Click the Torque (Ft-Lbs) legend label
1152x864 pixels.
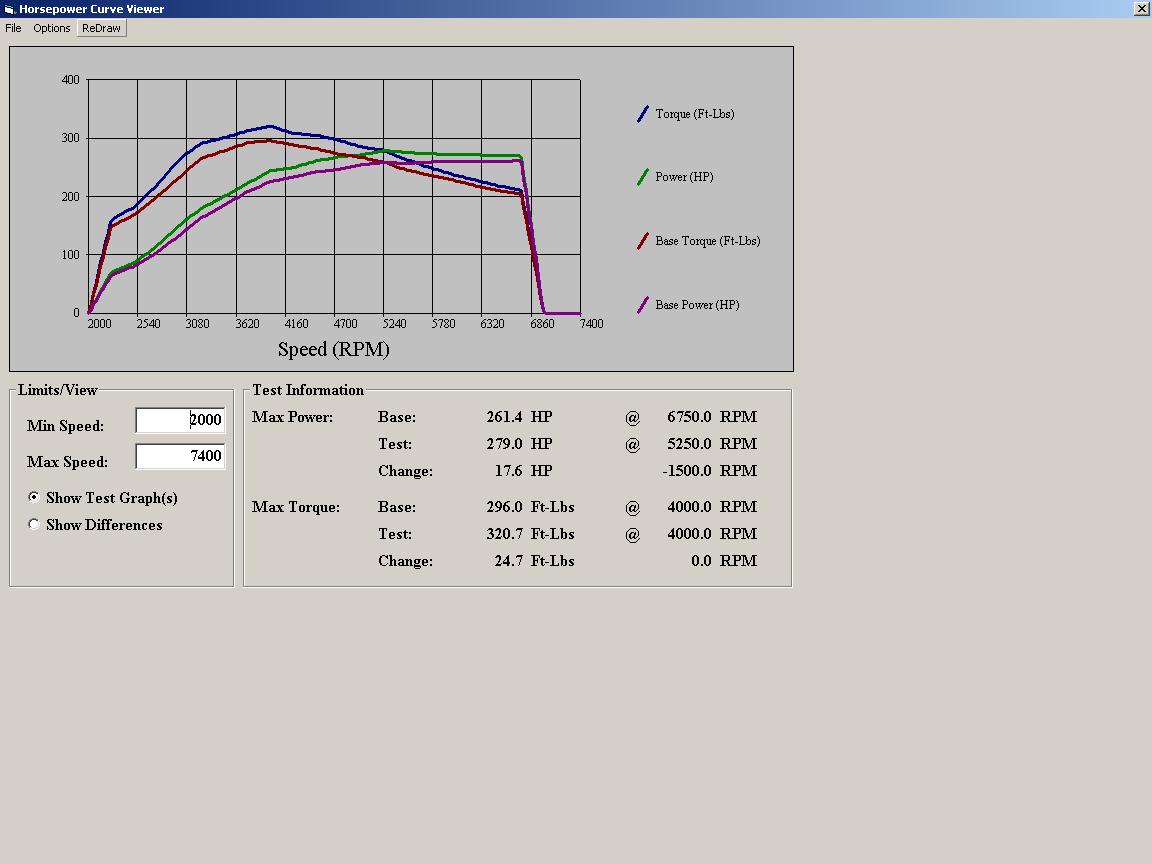[695, 114]
